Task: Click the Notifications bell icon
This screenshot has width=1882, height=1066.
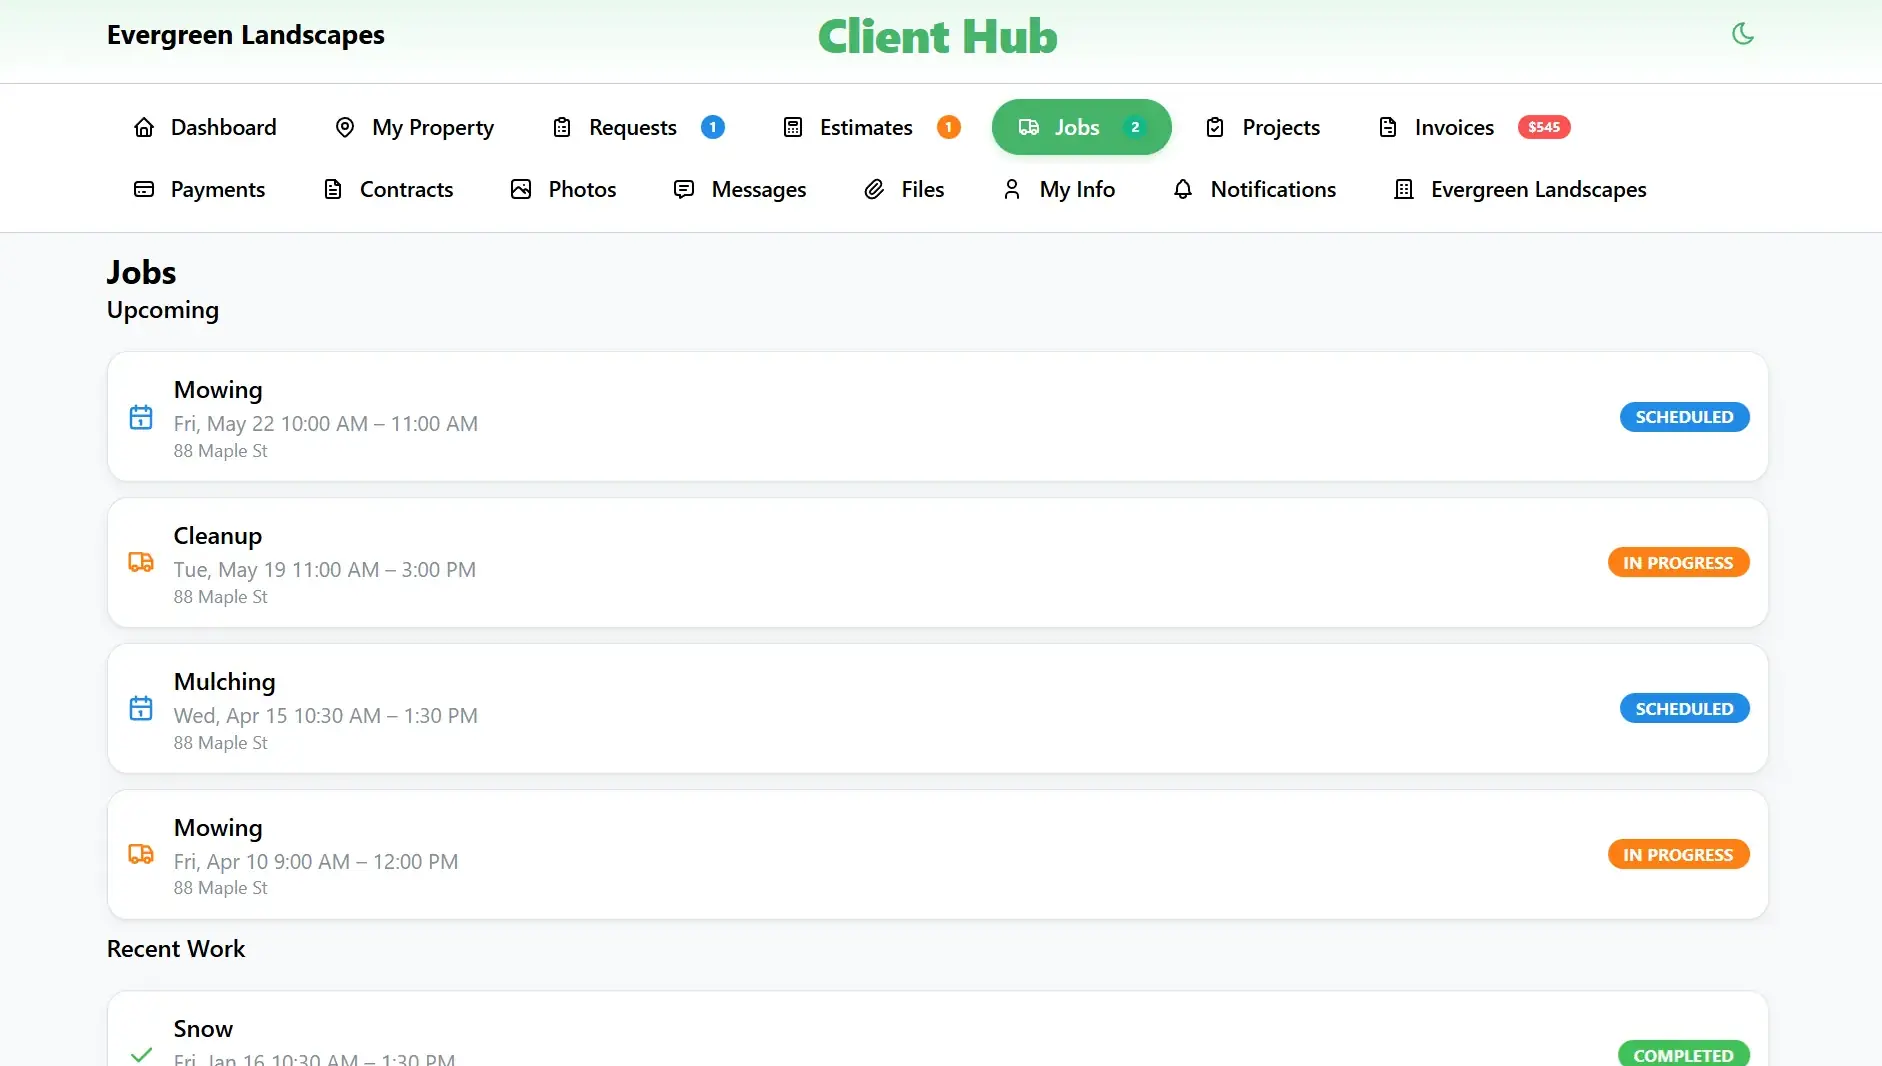Action: [1183, 189]
